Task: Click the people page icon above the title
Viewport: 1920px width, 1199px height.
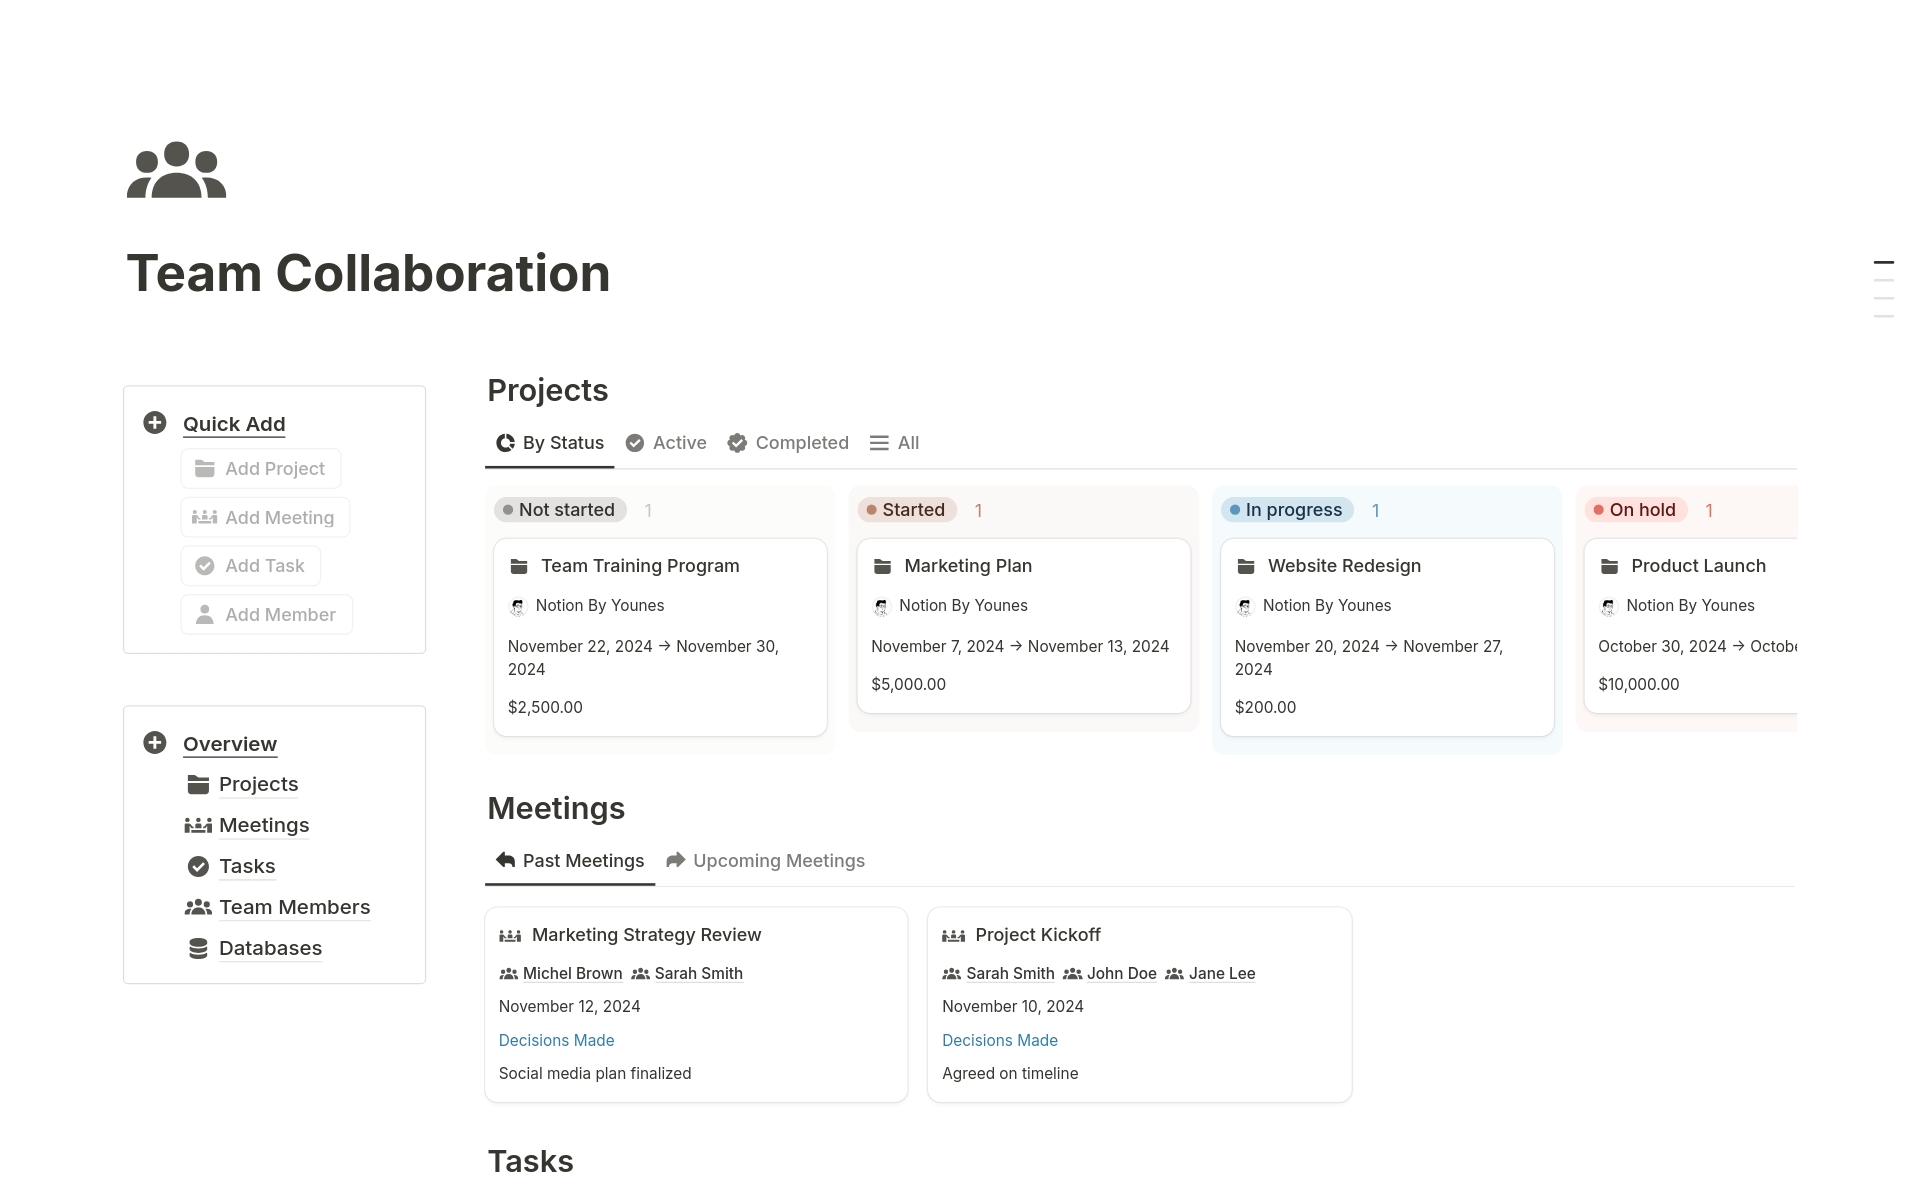Action: coord(176,170)
